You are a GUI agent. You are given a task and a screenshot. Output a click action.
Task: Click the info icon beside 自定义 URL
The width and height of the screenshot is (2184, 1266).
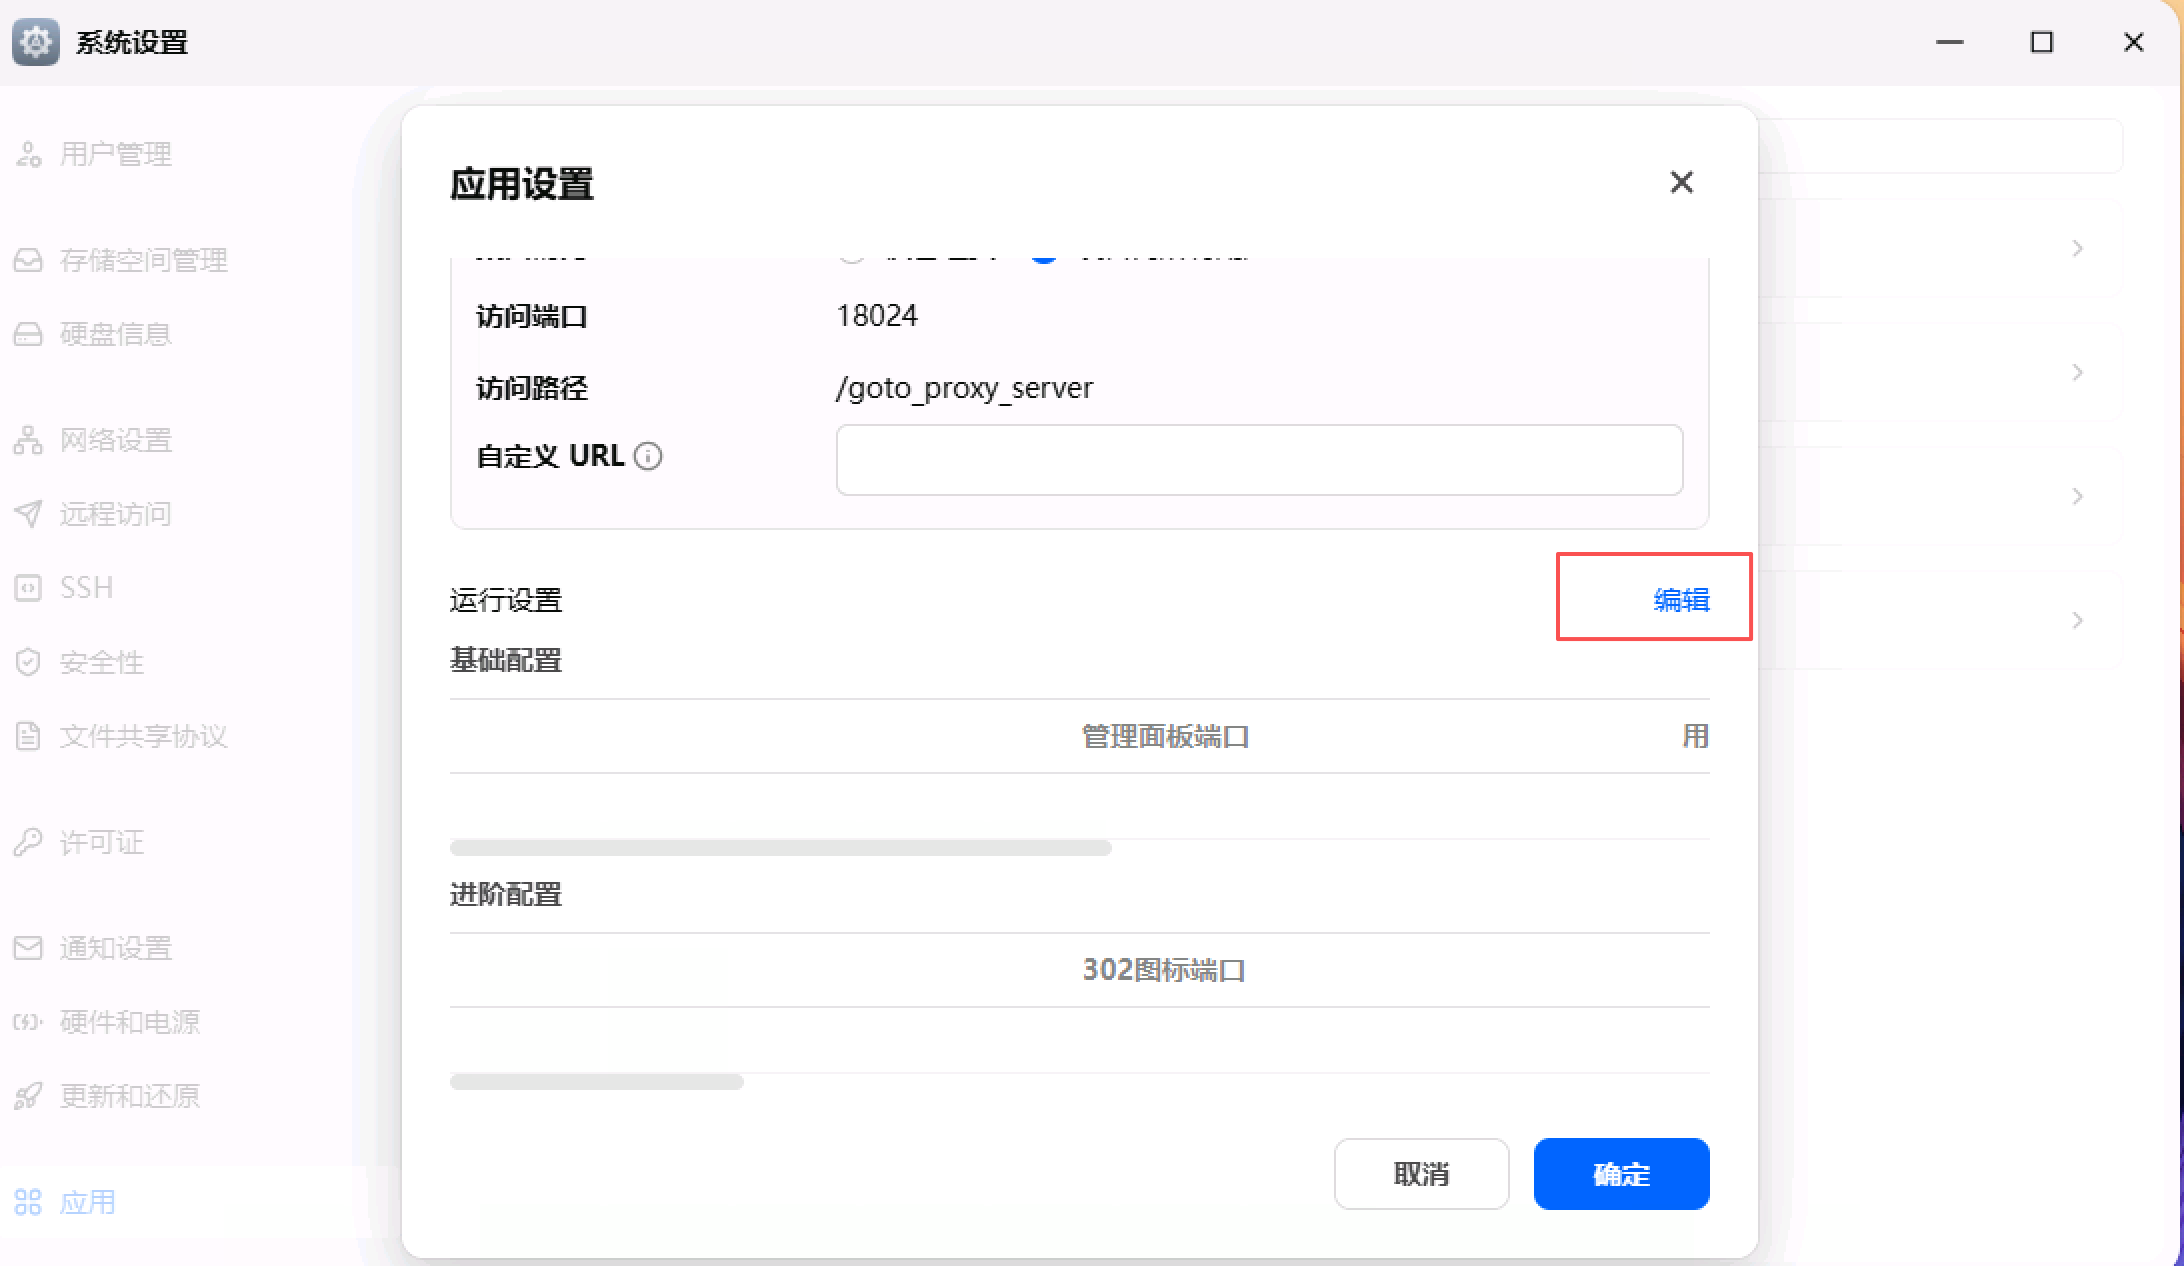tap(648, 457)
